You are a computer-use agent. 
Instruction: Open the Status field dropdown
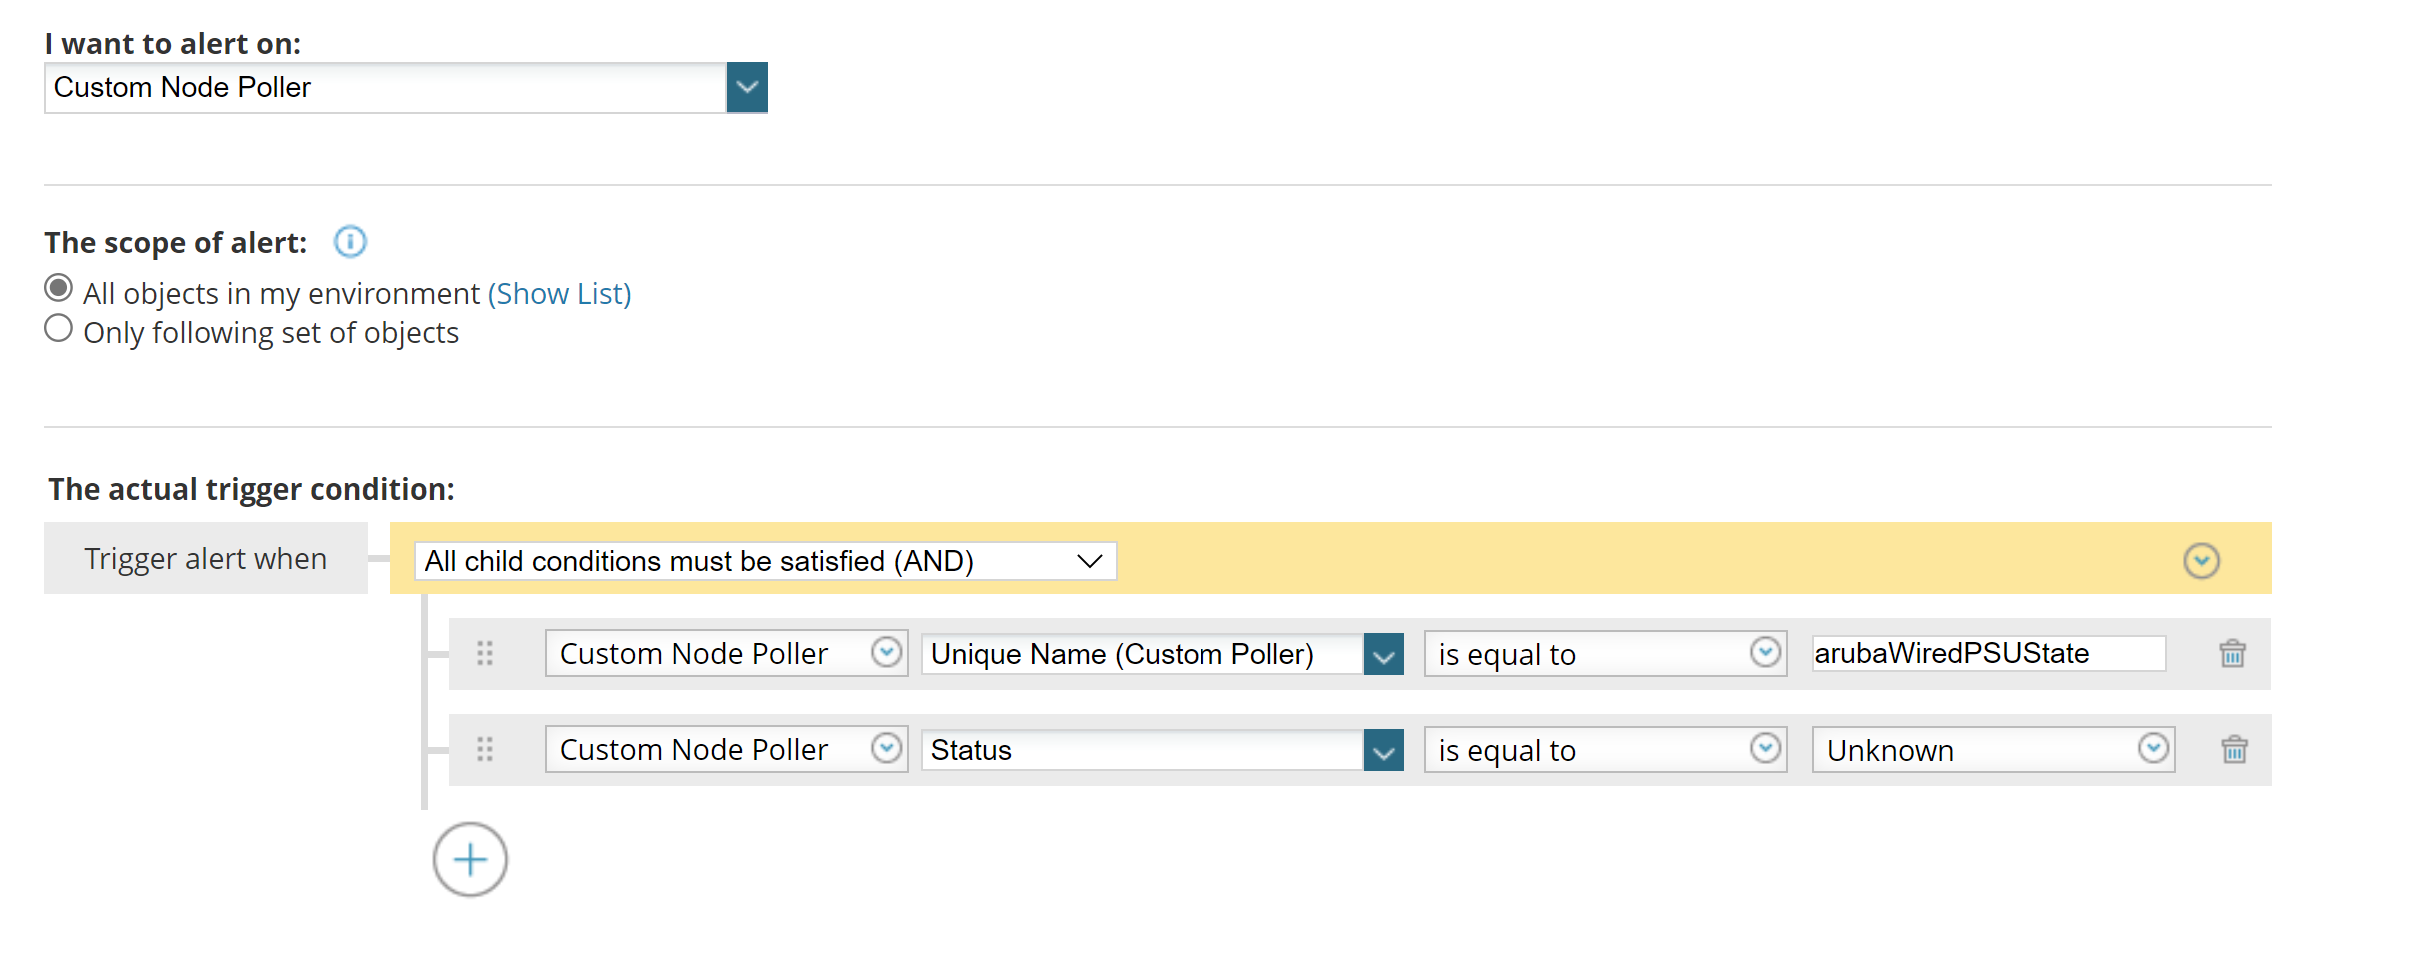(1383, 751)
